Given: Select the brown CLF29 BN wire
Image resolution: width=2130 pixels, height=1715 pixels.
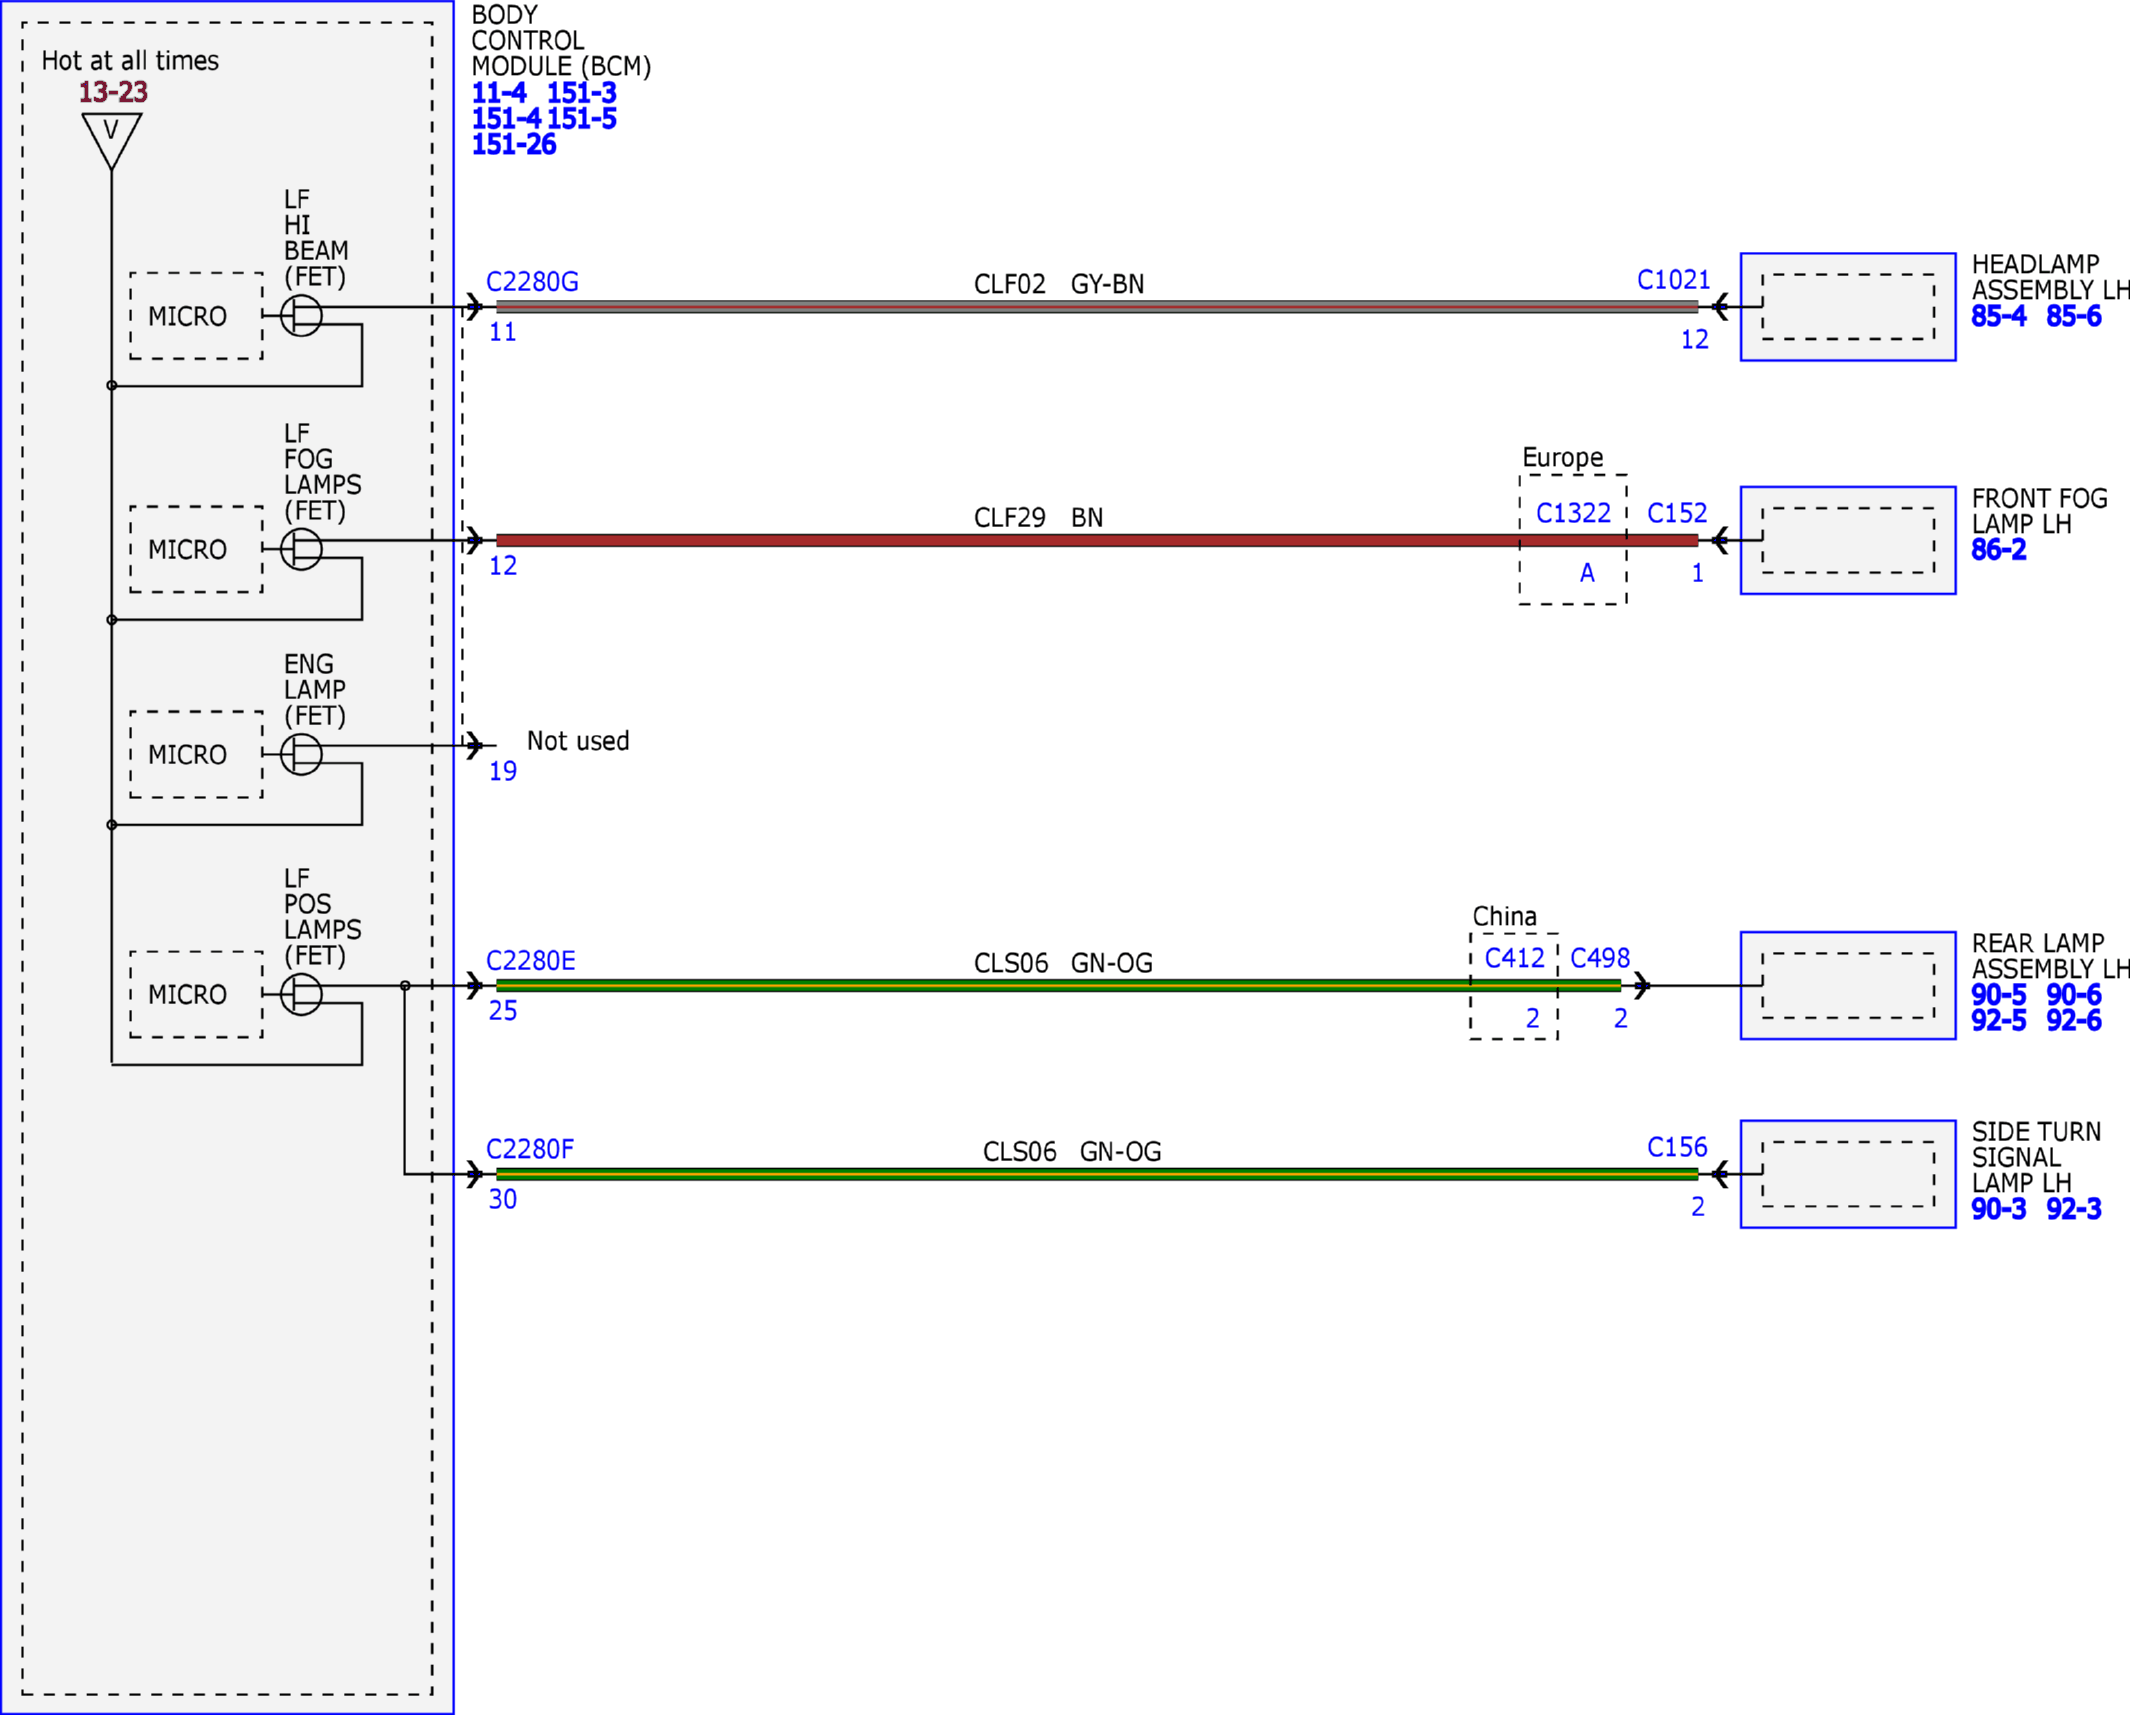Looking at the screenshot, I should tap(1097, 540).
